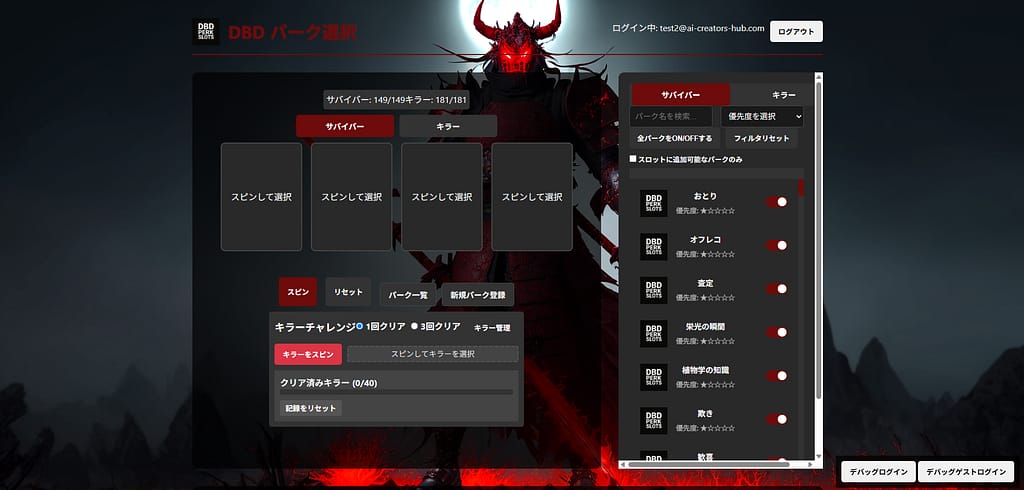Click the DBD Perk Slots logo in header
The height and width of the screenshot is (490, 1024).
(206, 32)
